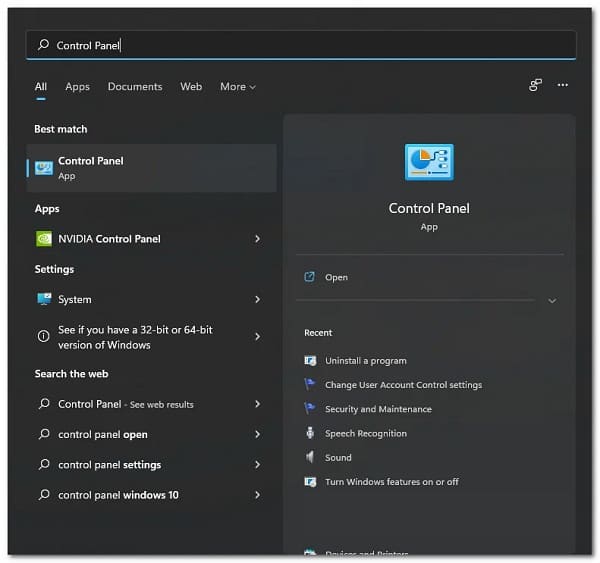The height and width of the screenshot is (563, 600).
Task: Click the flag icon for Change User Account Control
Action: click(x=310, y=384)
